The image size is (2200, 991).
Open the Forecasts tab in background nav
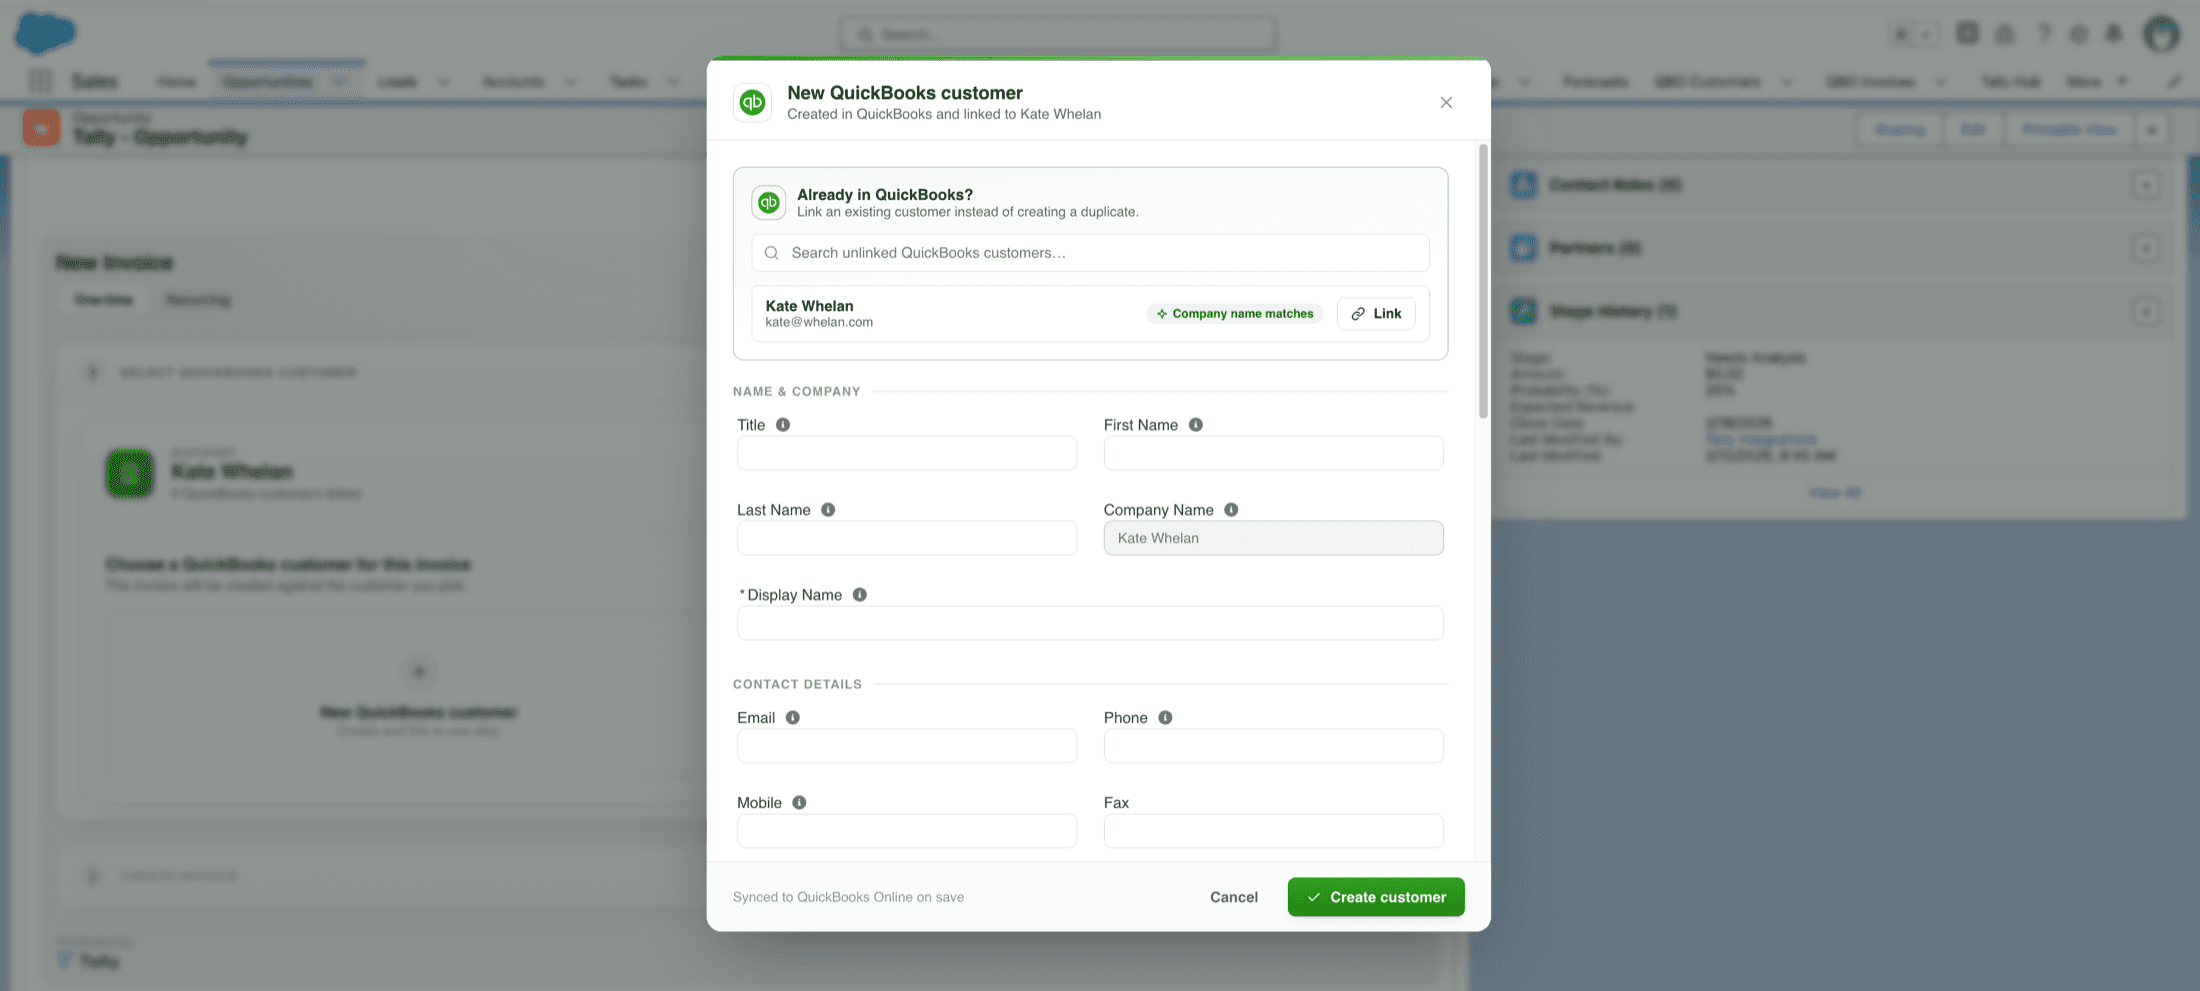click(1595, 81)
